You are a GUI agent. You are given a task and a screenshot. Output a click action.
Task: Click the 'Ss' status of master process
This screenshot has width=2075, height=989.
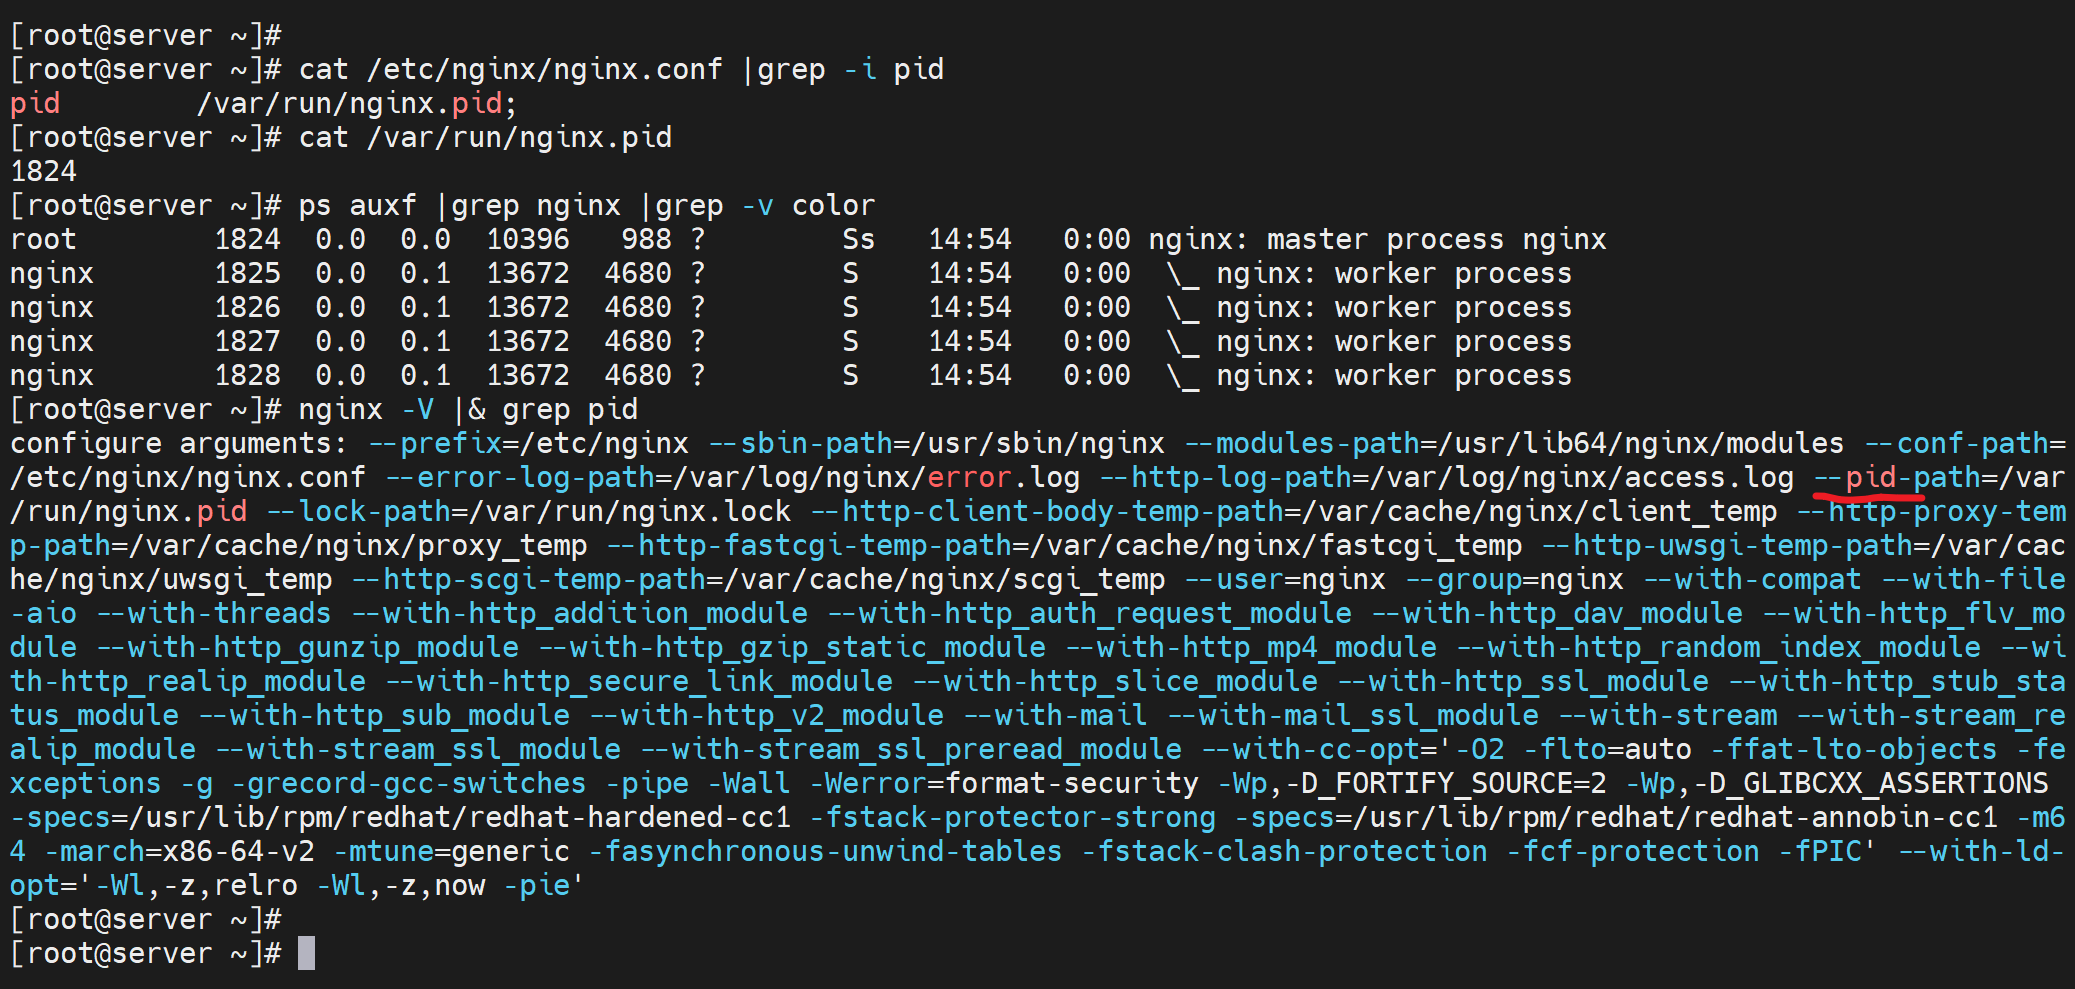point(858,240)
